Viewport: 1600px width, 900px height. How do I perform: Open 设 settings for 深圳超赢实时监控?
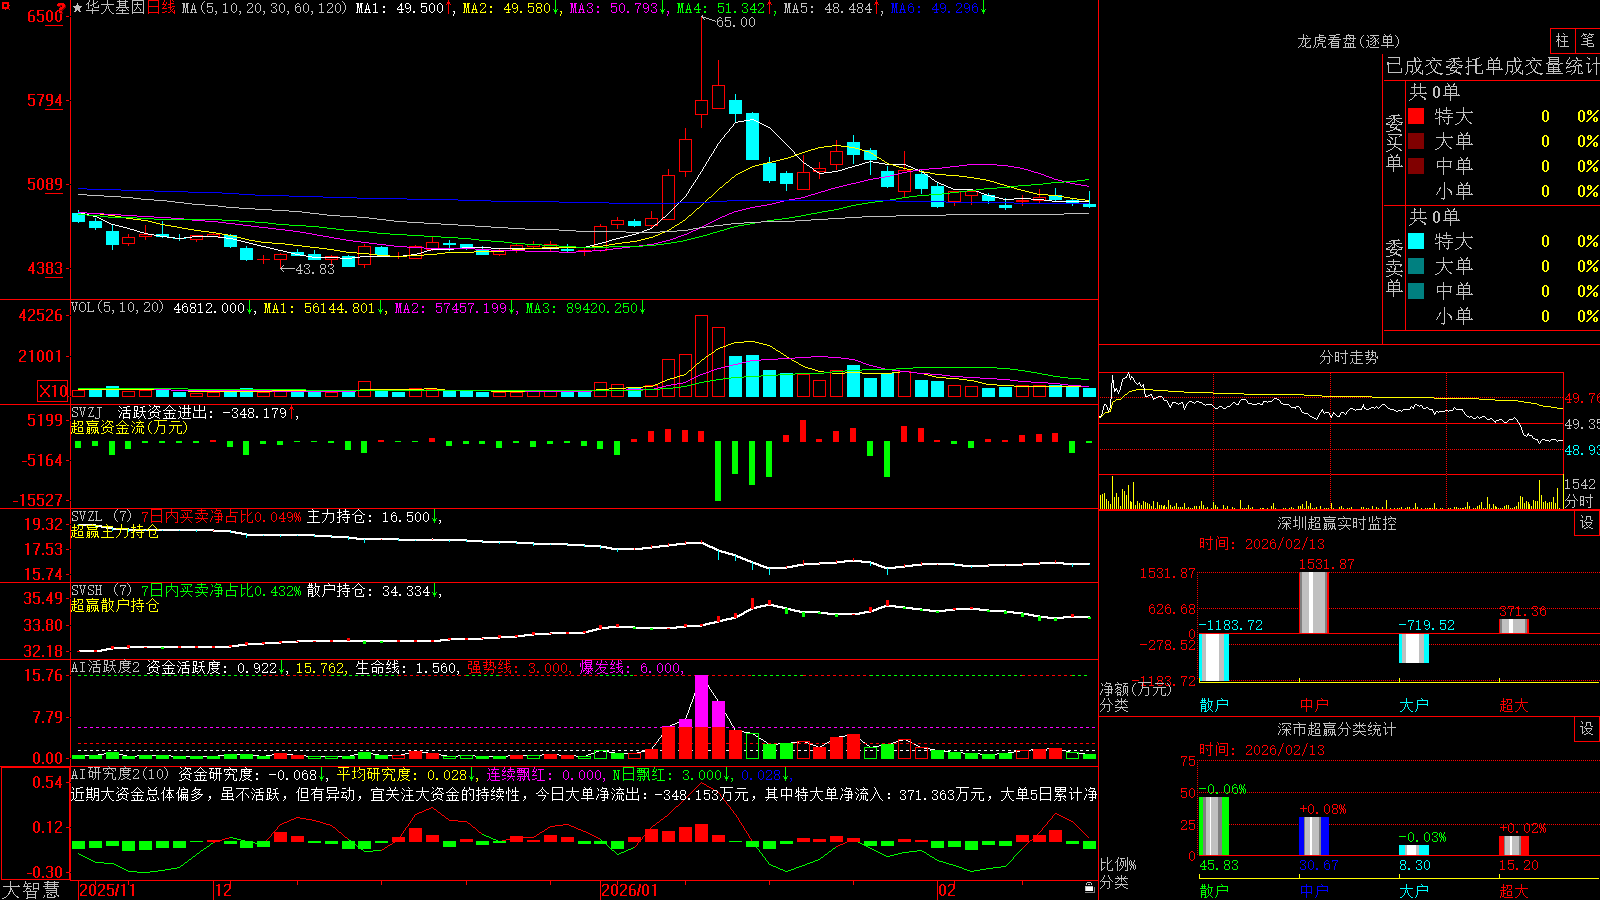click(x=1587, y=523)
